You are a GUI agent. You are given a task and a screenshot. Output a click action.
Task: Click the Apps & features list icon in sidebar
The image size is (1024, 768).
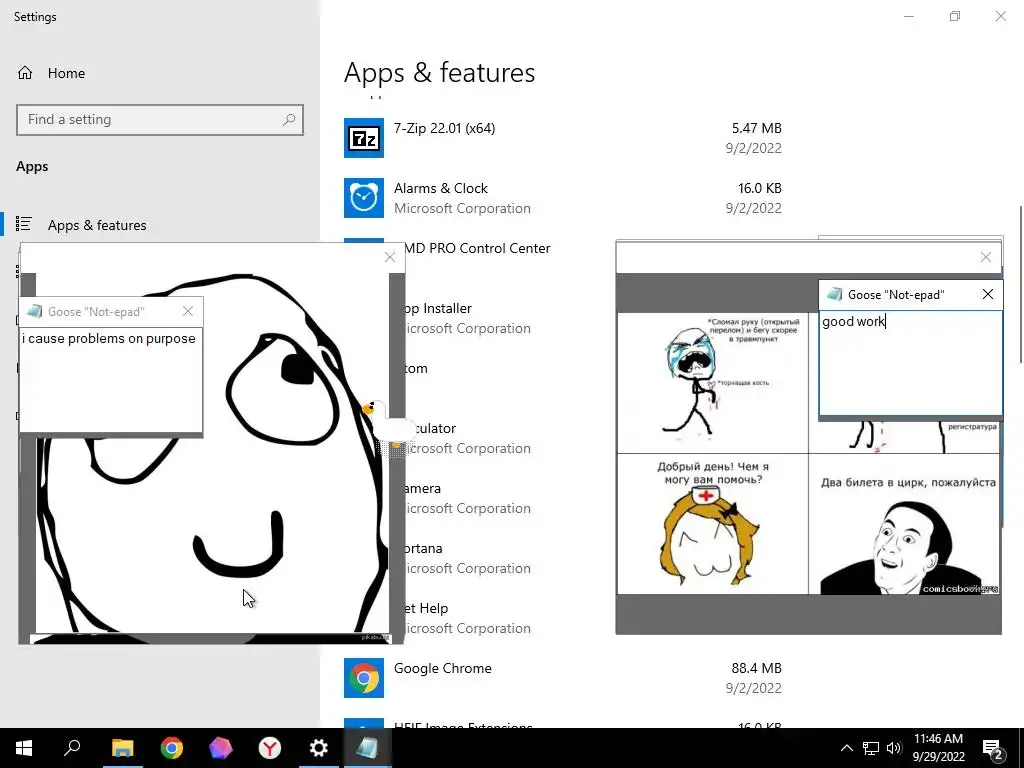(24, 225)
